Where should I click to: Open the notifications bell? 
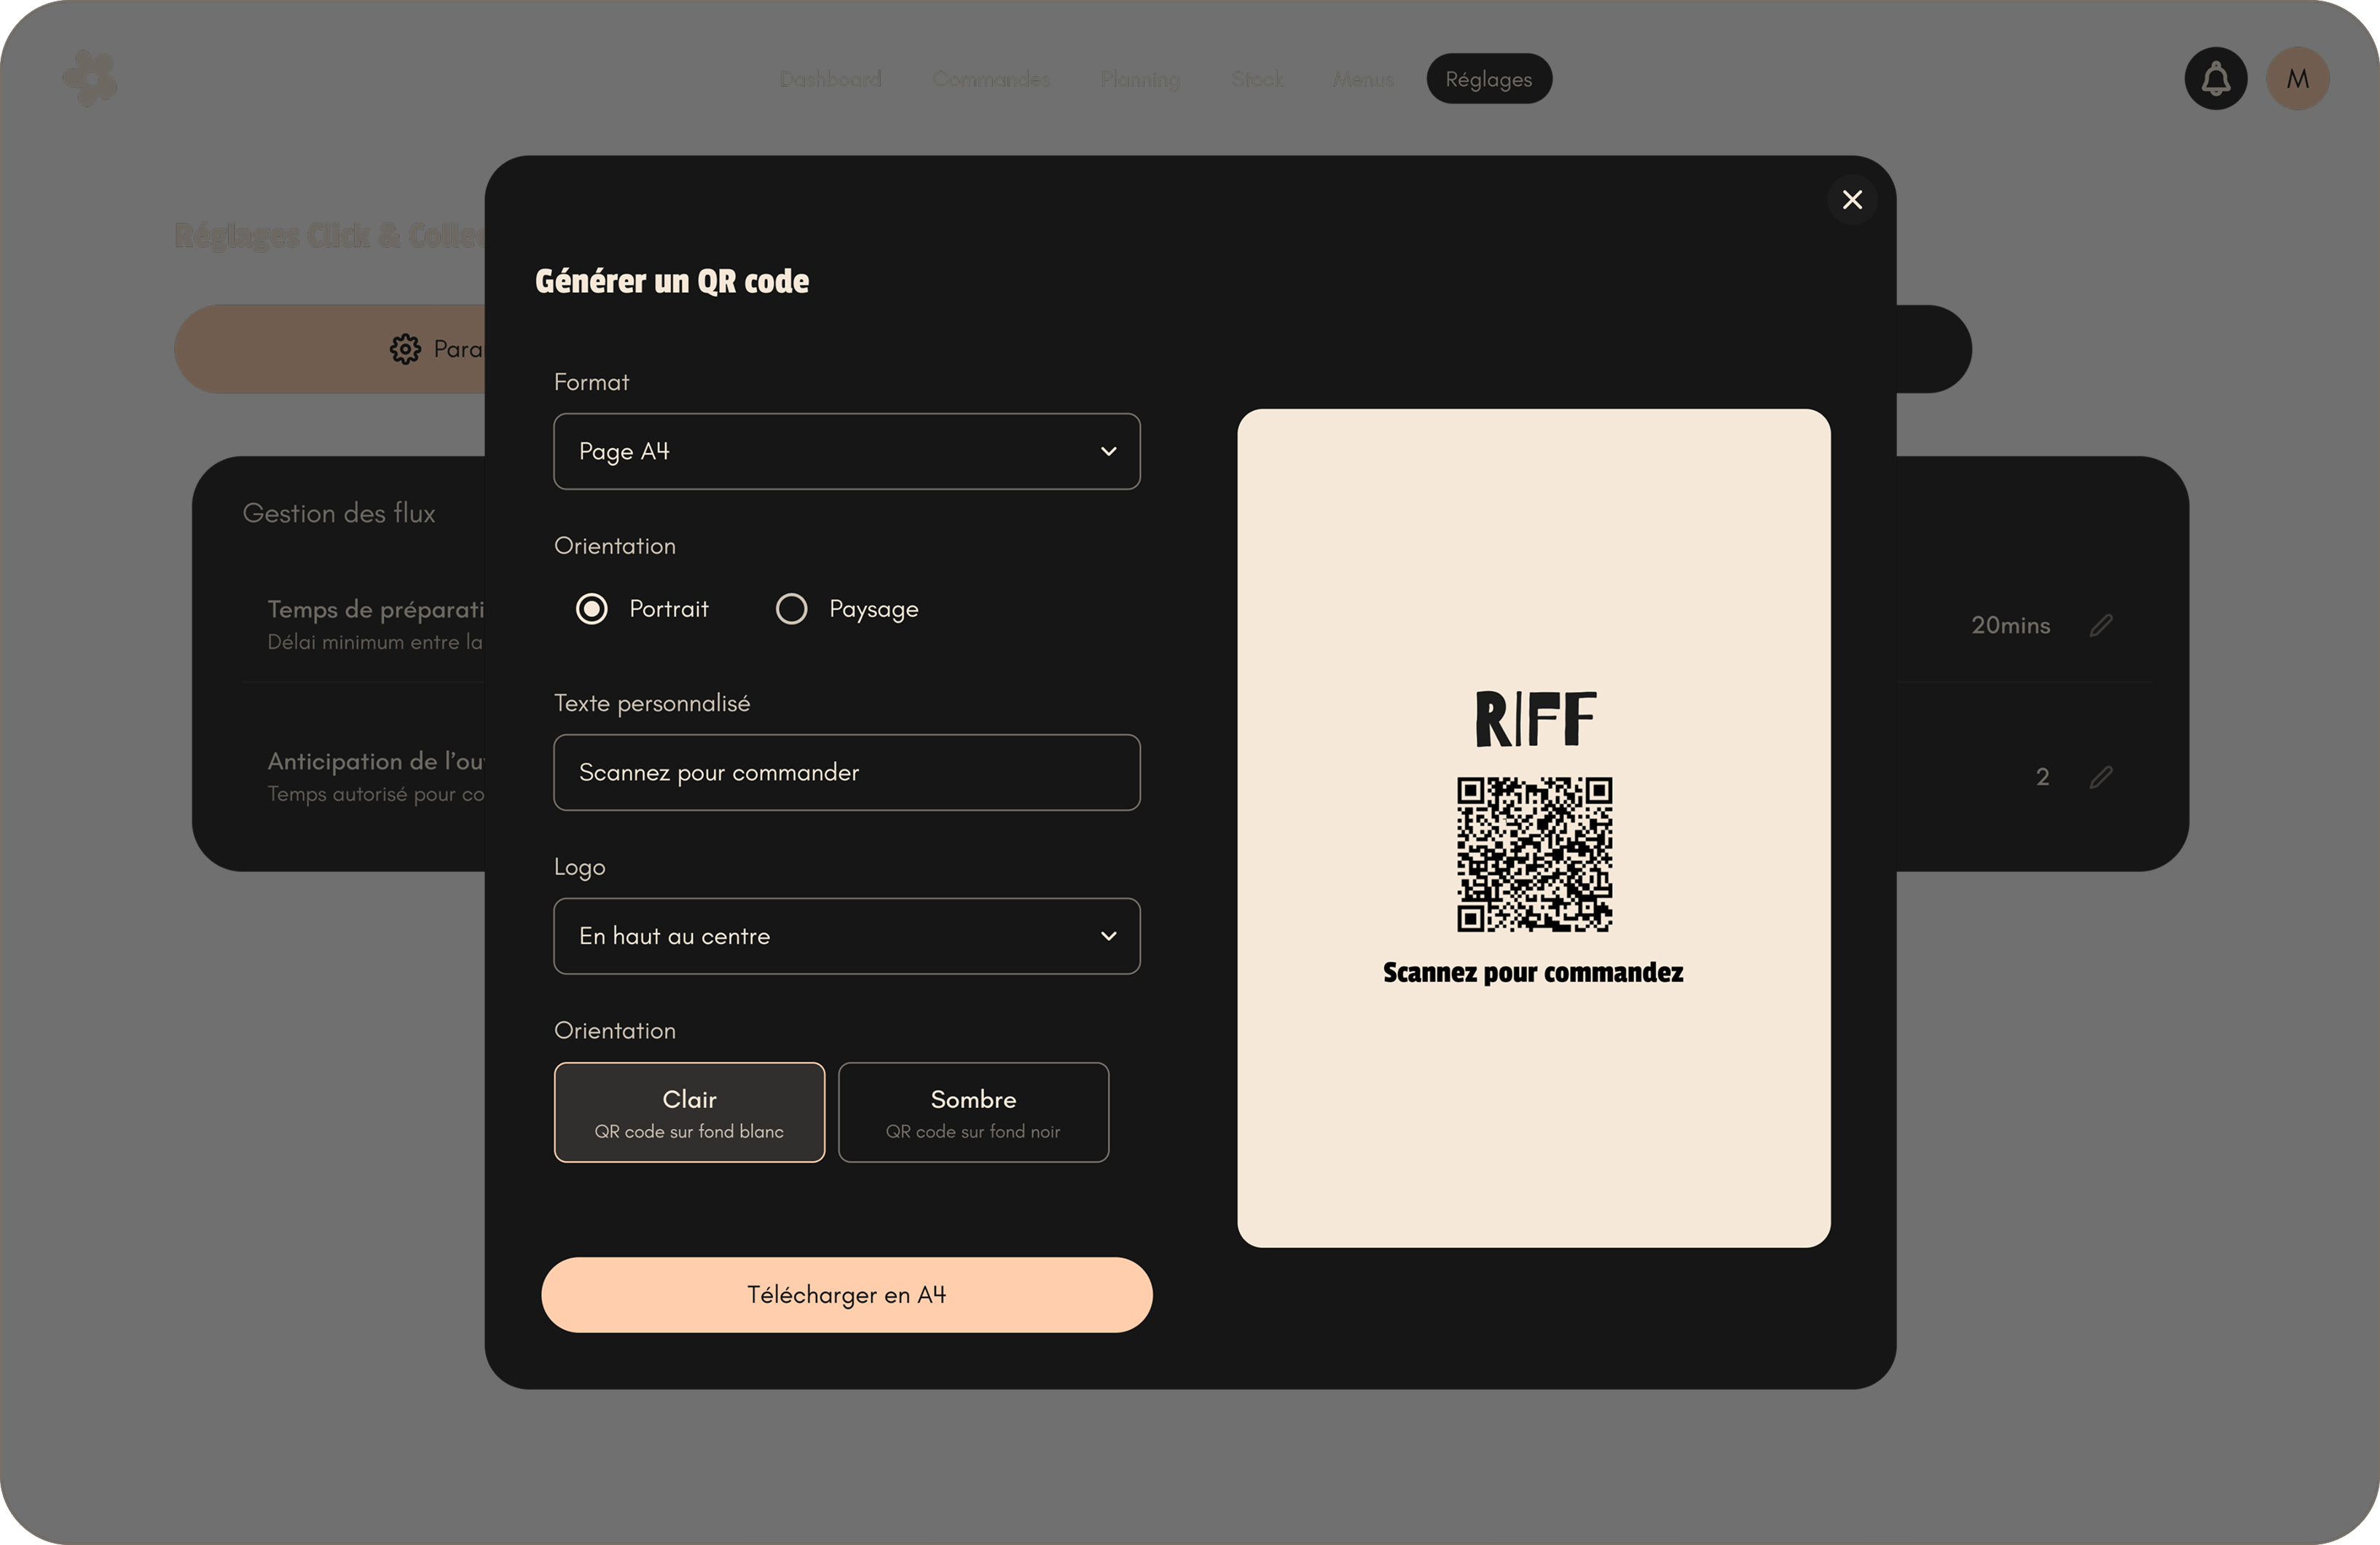(x=2216, y=79)
